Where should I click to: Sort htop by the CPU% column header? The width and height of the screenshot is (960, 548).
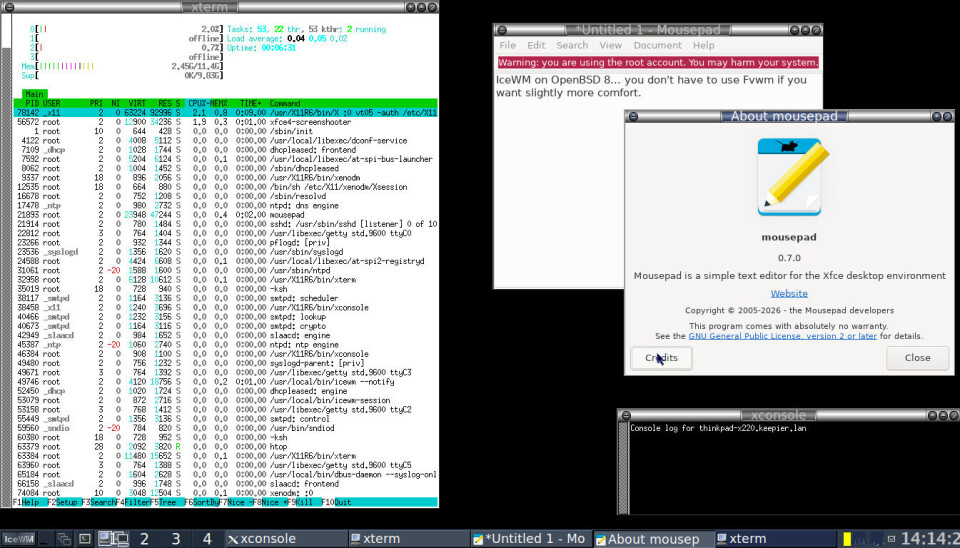pyautogui.click(x=199, y=103)
